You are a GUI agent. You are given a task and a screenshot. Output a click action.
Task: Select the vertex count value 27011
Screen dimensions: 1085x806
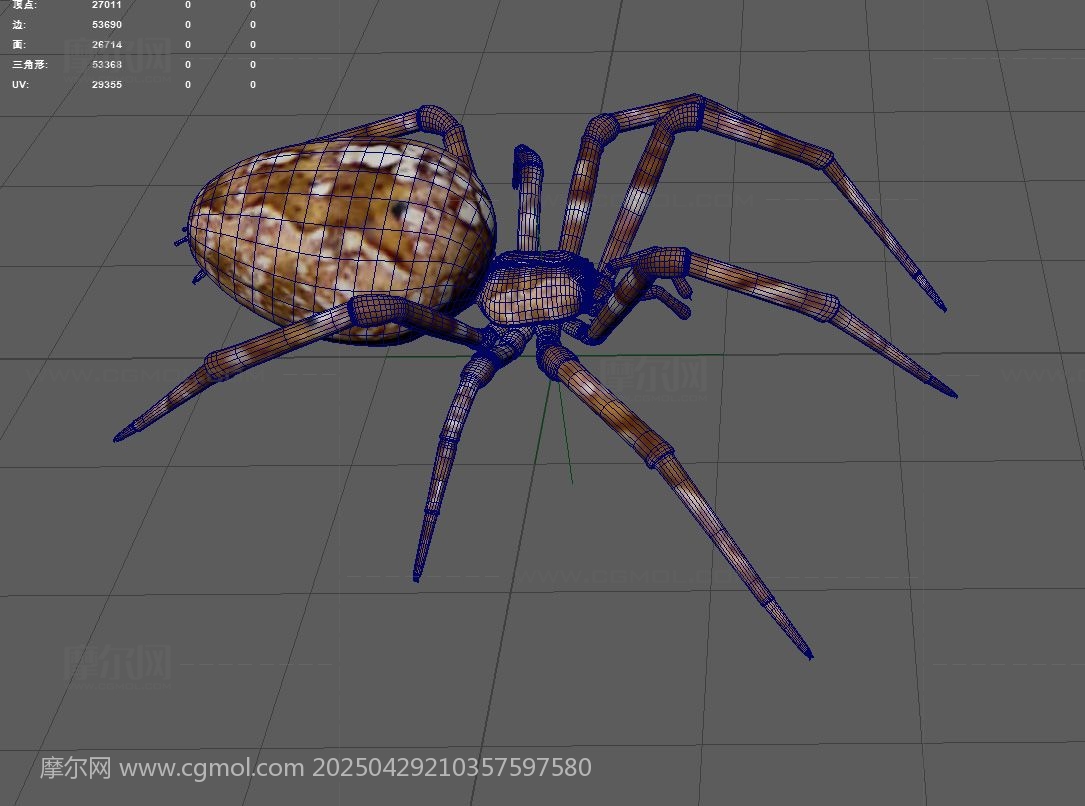click(107, 5)
